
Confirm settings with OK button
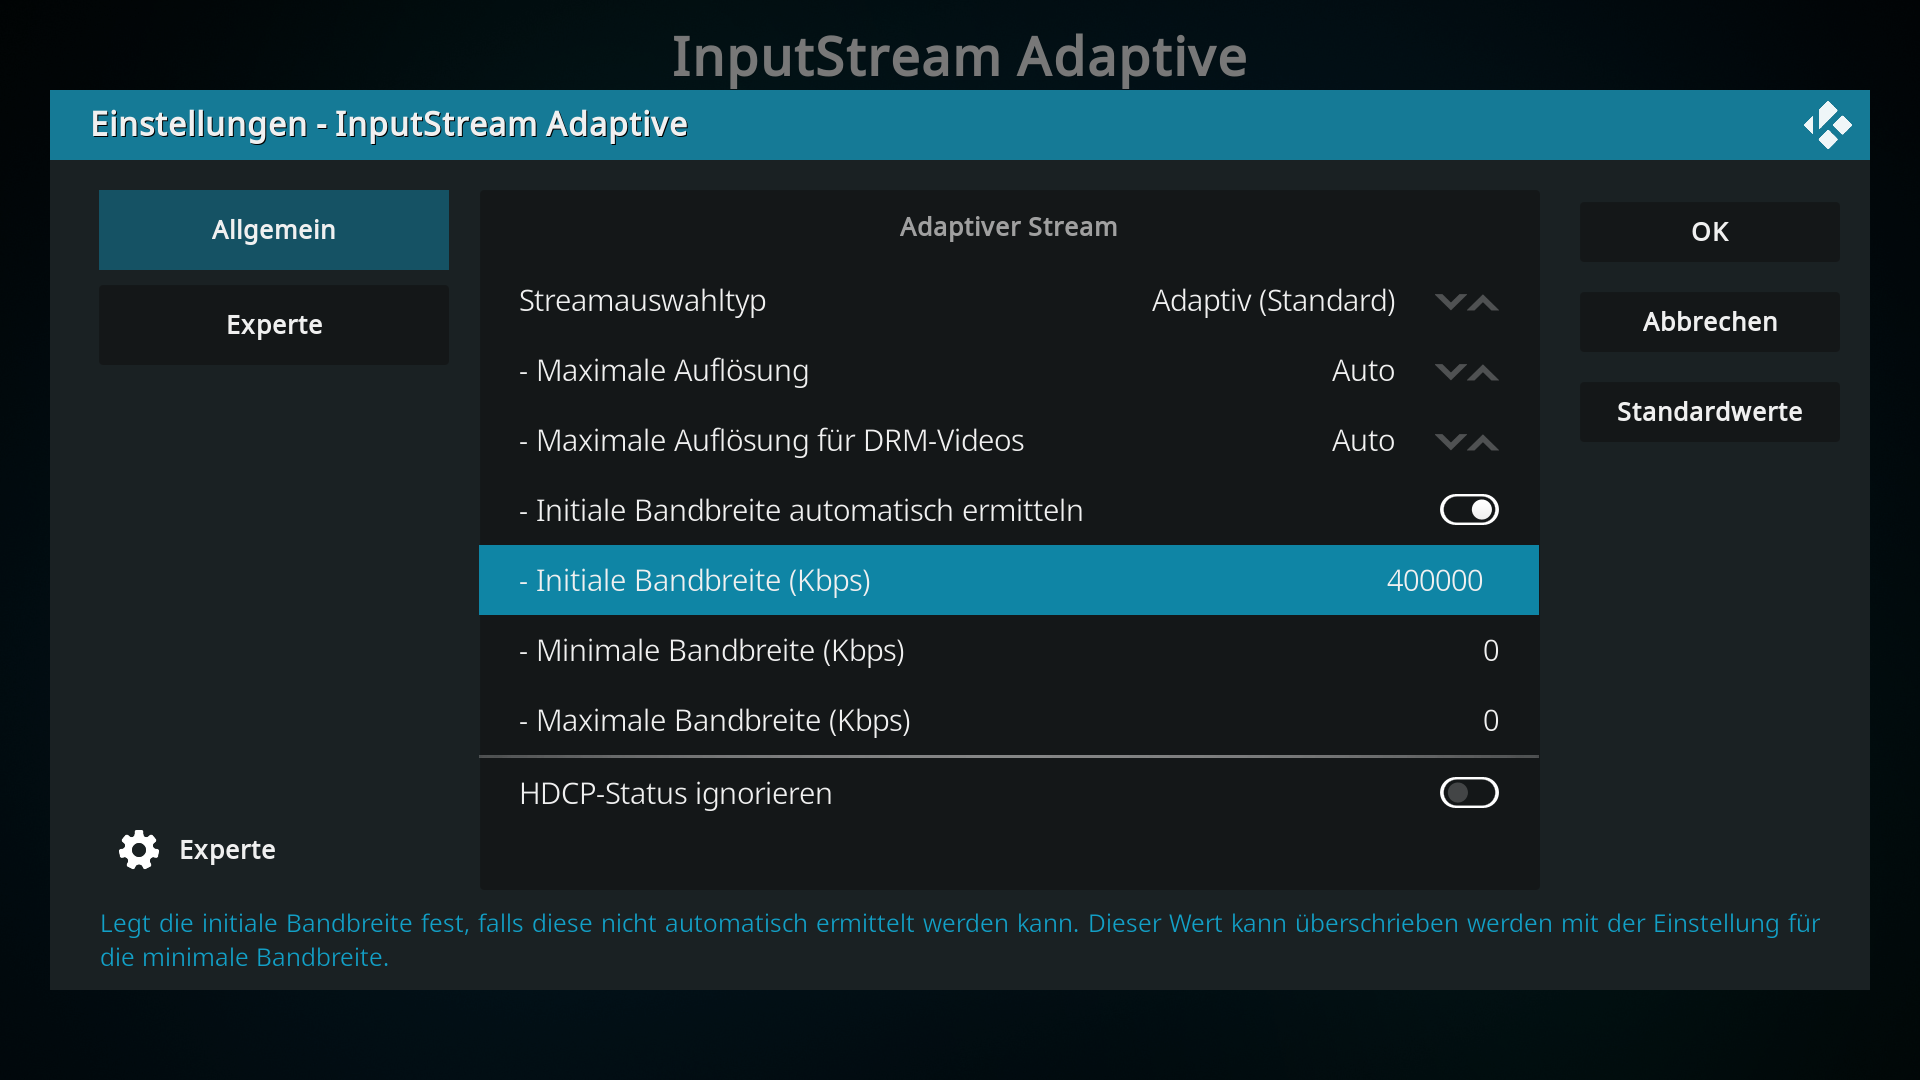pyautogui.click(x=1710, y=232)
